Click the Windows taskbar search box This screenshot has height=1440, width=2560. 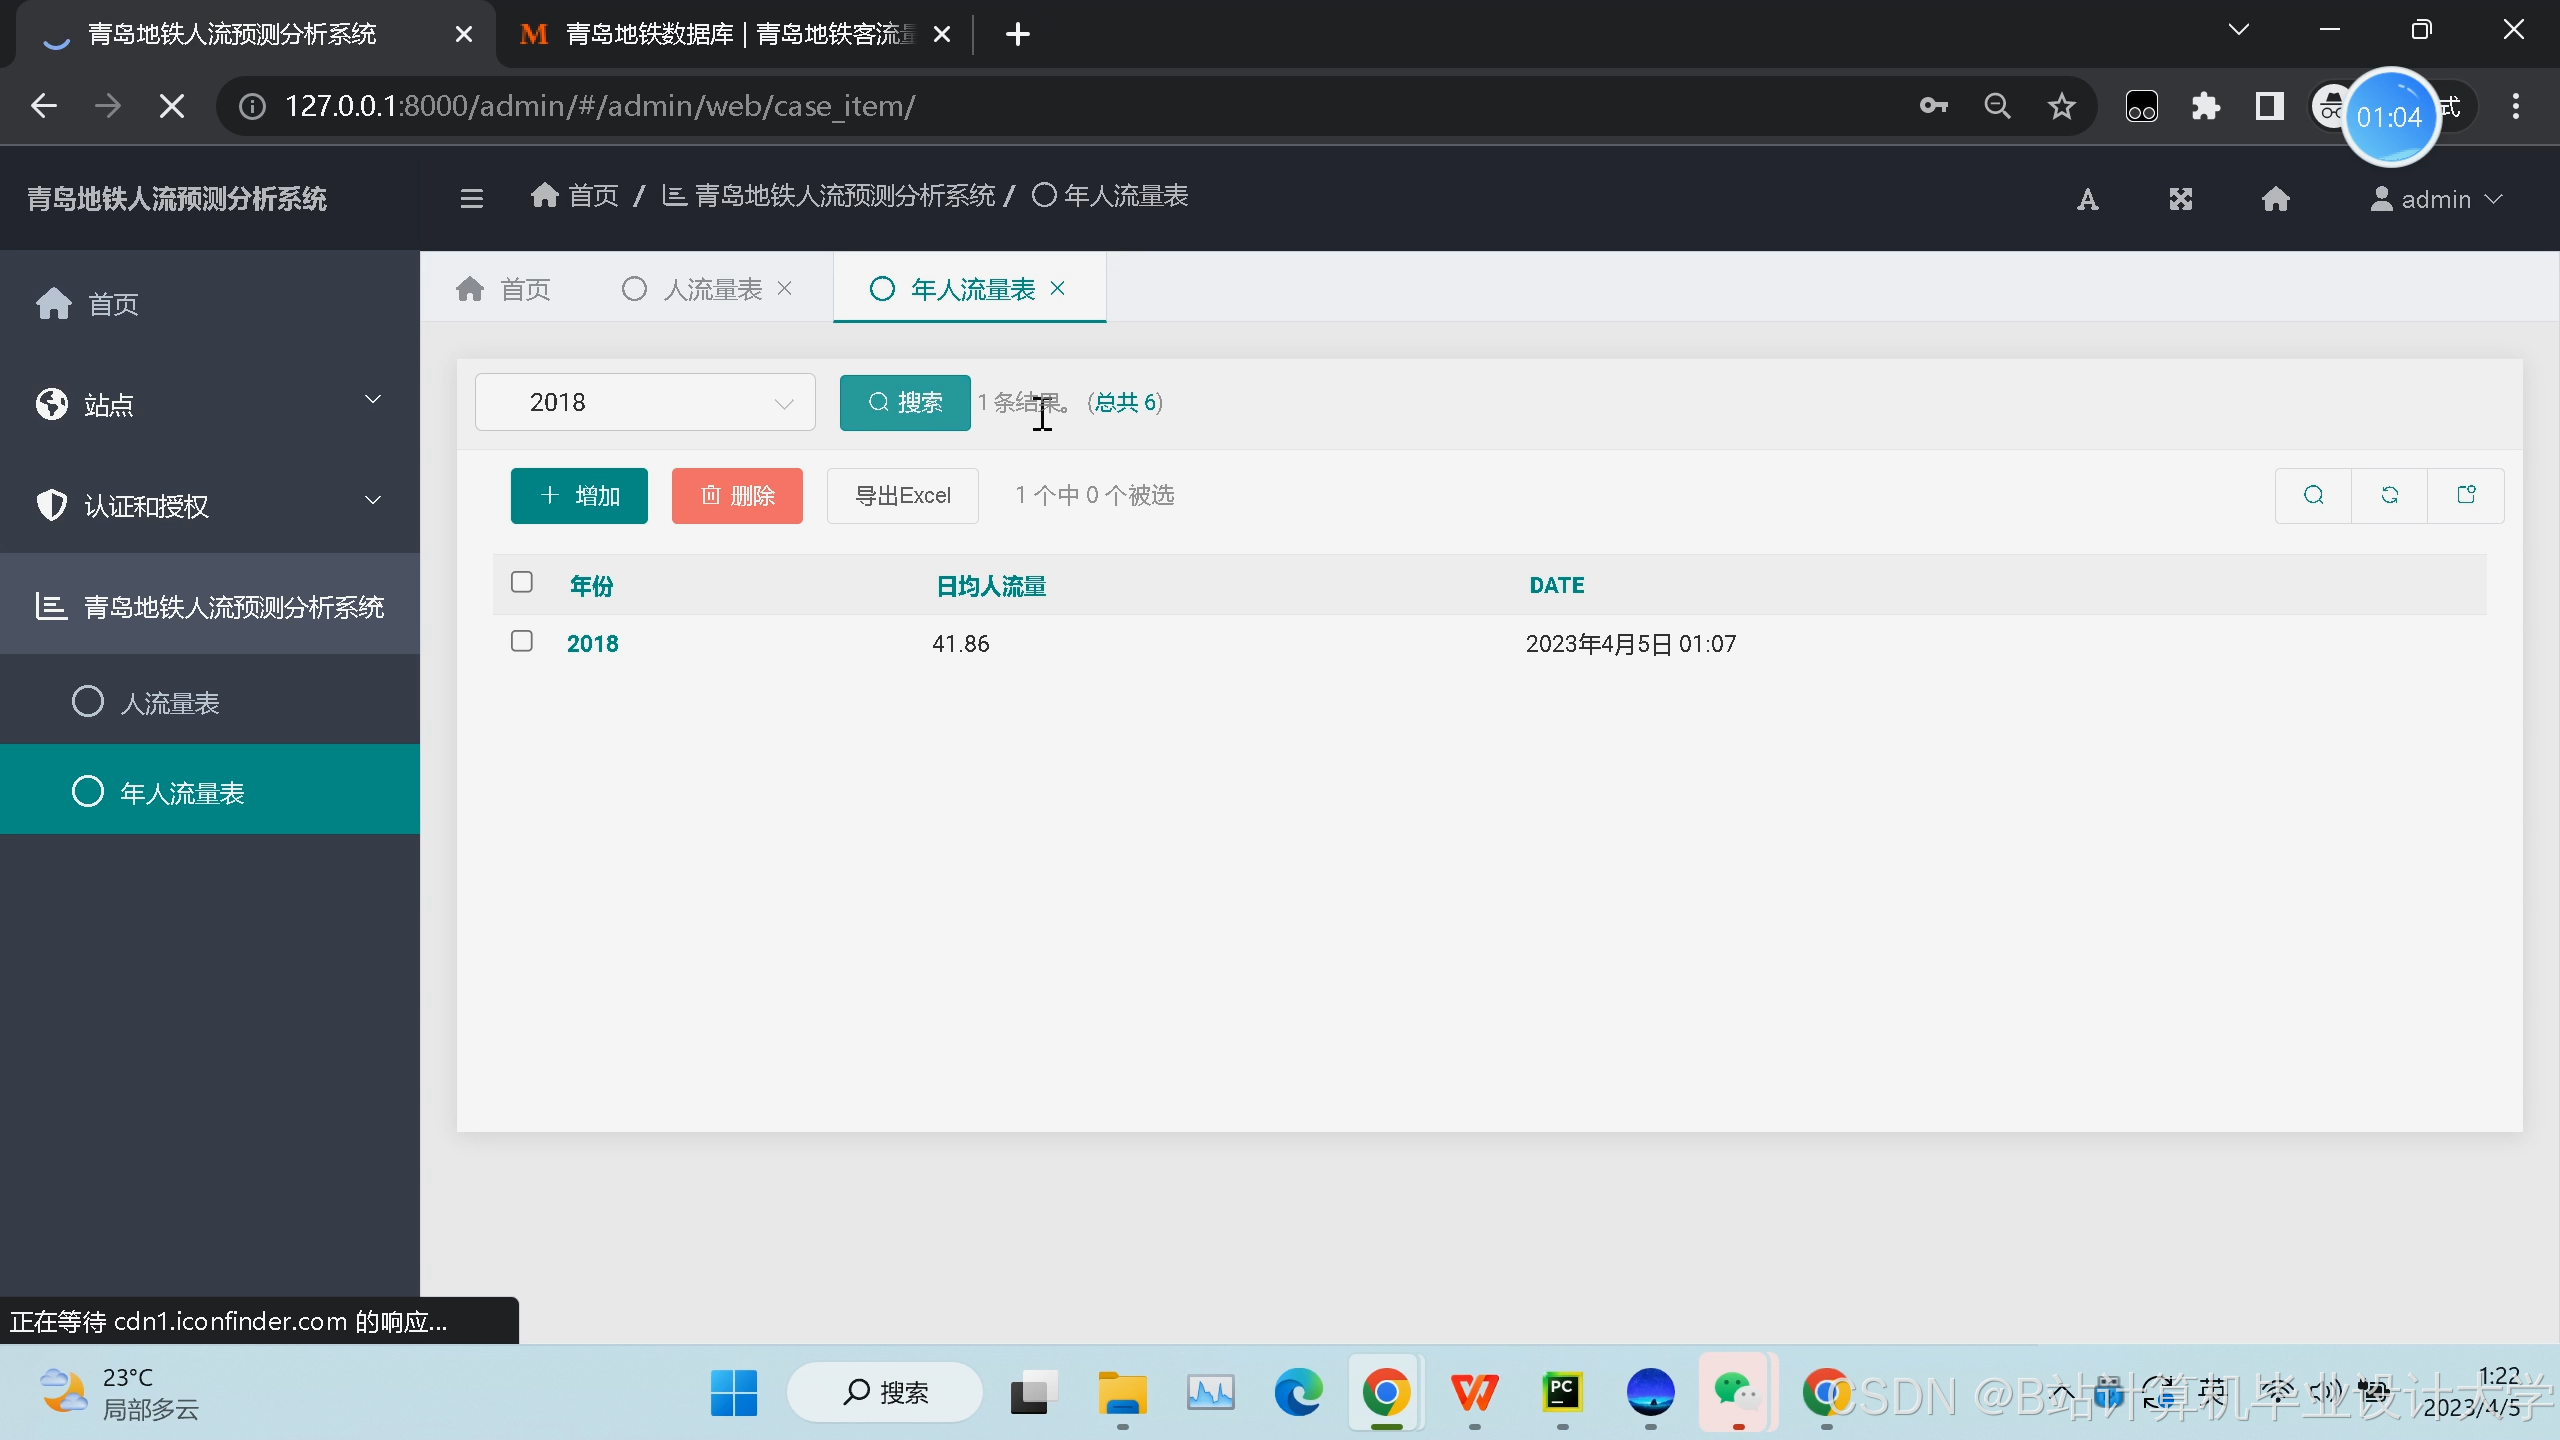884,1392
